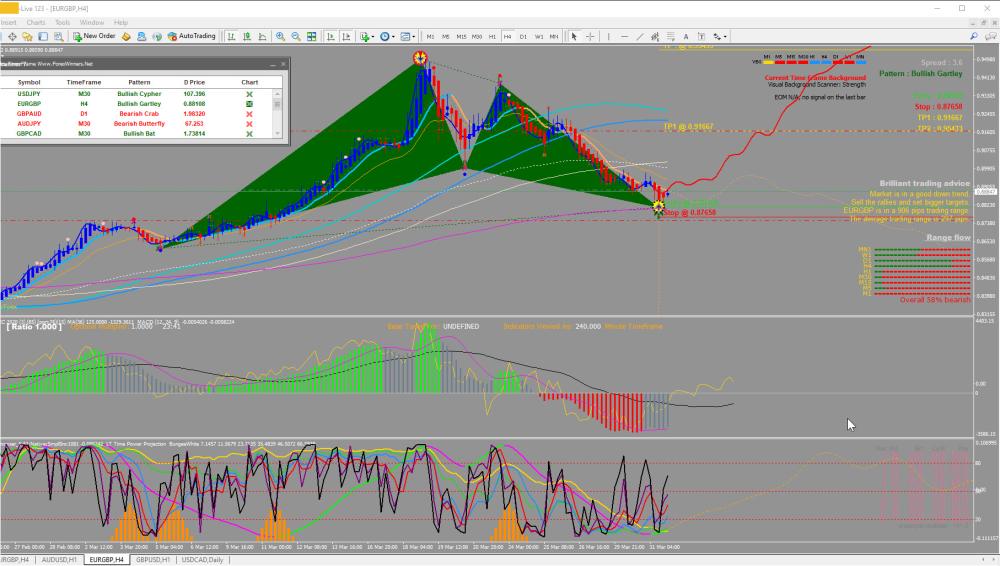Open chart for GBPAUD Bearish Crab row
1000x566 pixels.
coord(249,113)
